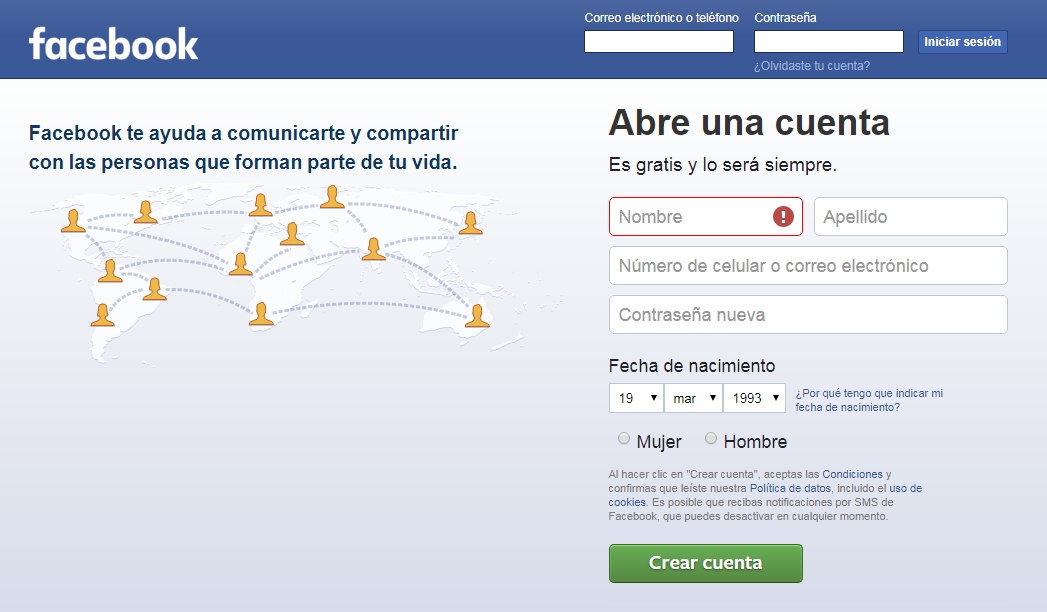Select the Hombre radio button
This screenshot has width=1047, height=612.
pyautogui.click(x=710, y=438)
